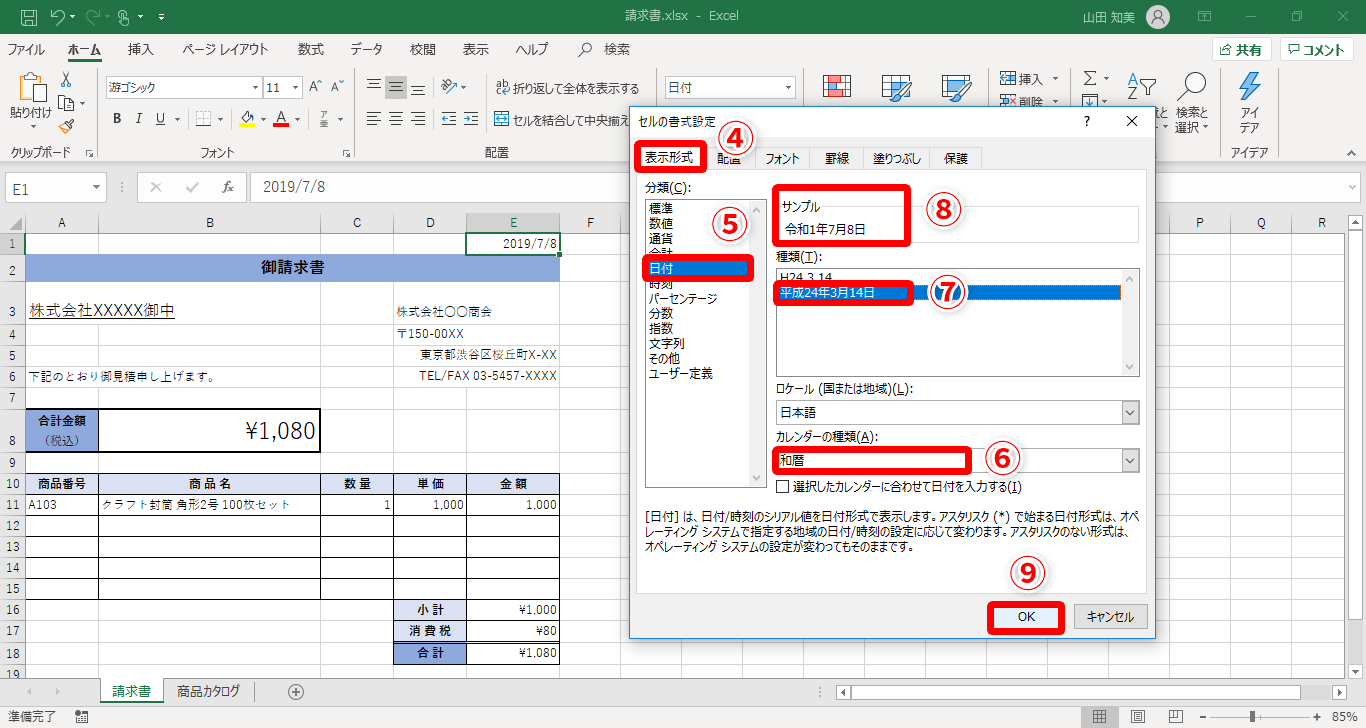The image size is (1366, 728).
Task: Open the font size dropdown showing 11
Action: point(296,87)
